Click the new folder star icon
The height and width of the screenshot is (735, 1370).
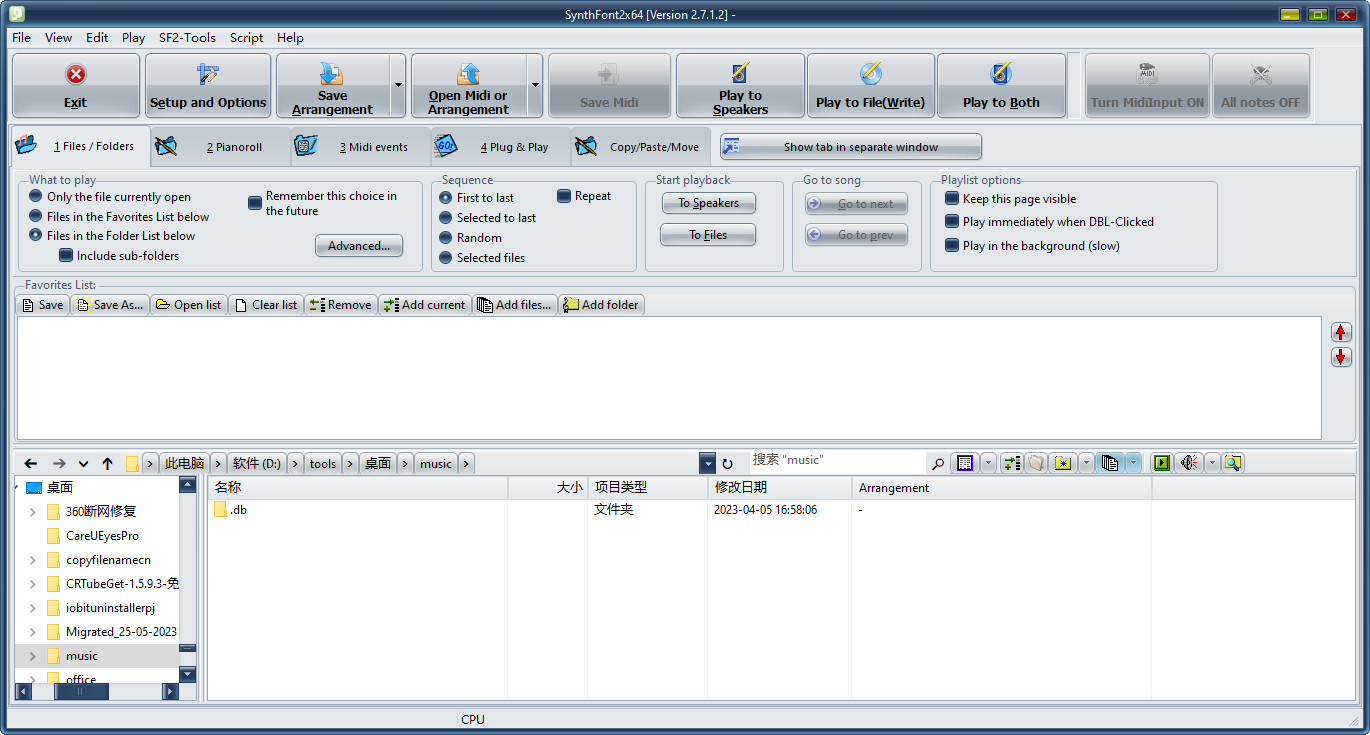click(1063, 463)
